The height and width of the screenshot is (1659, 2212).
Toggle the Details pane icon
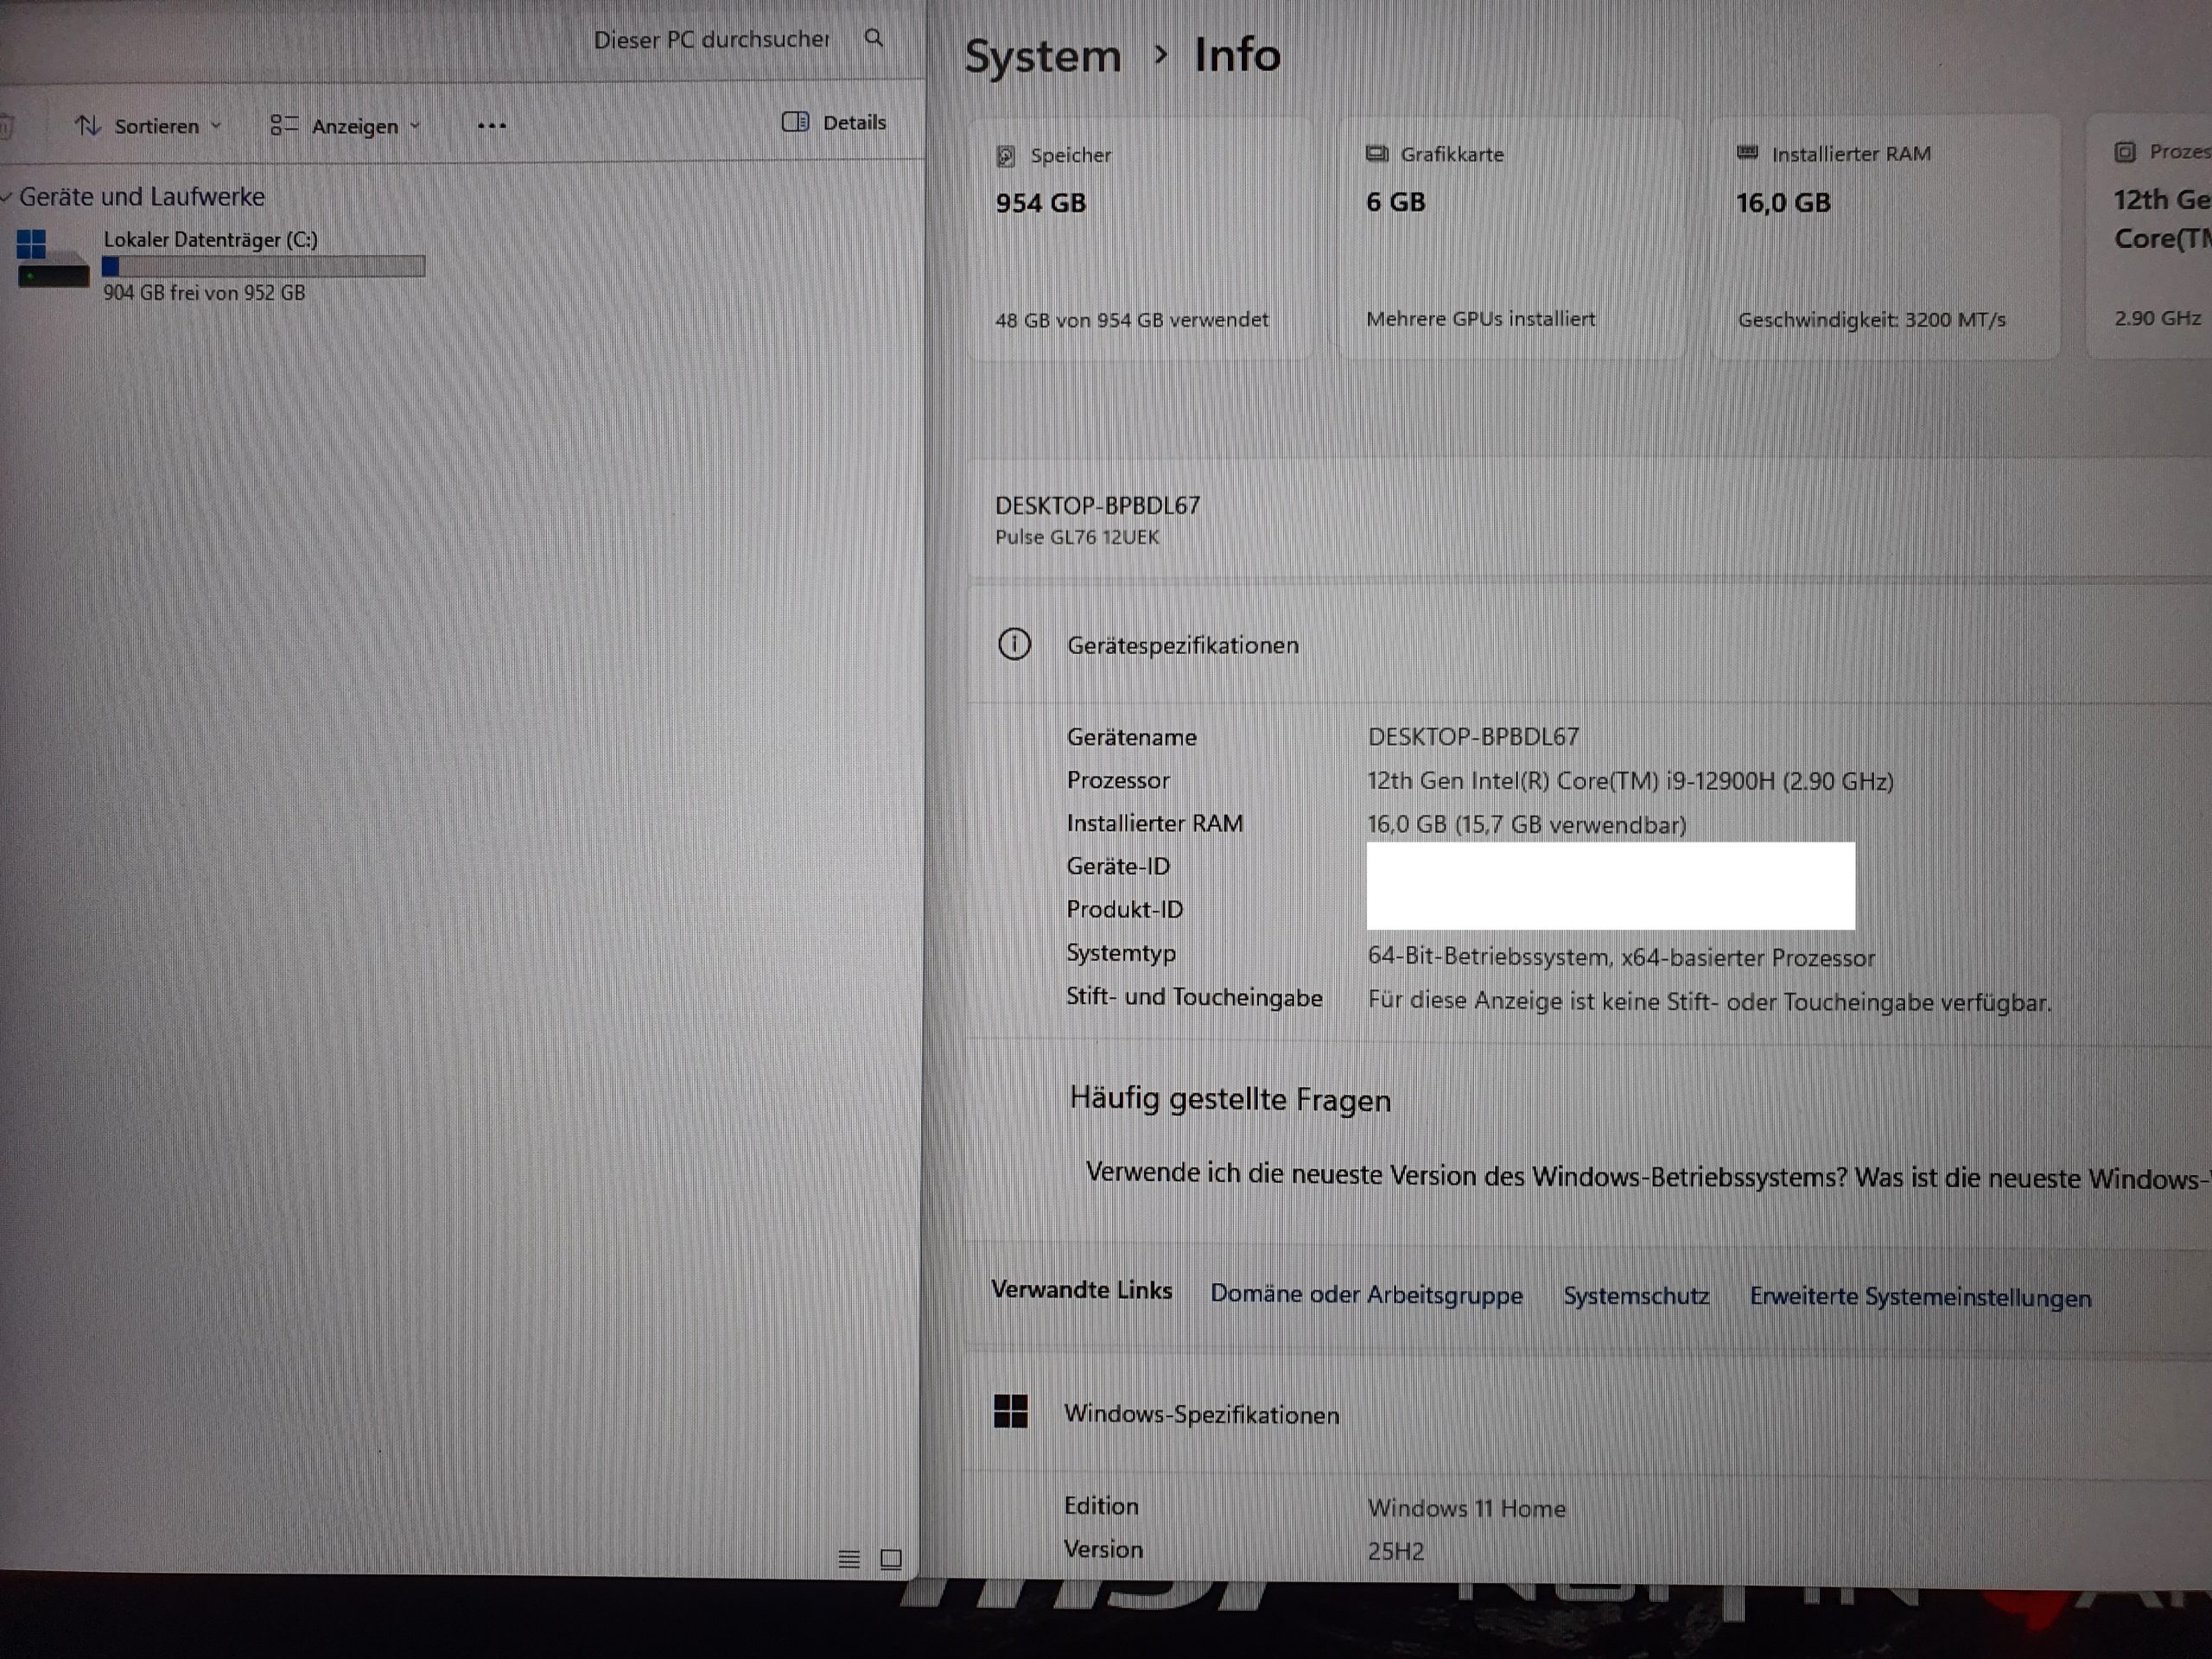[795, 122]
